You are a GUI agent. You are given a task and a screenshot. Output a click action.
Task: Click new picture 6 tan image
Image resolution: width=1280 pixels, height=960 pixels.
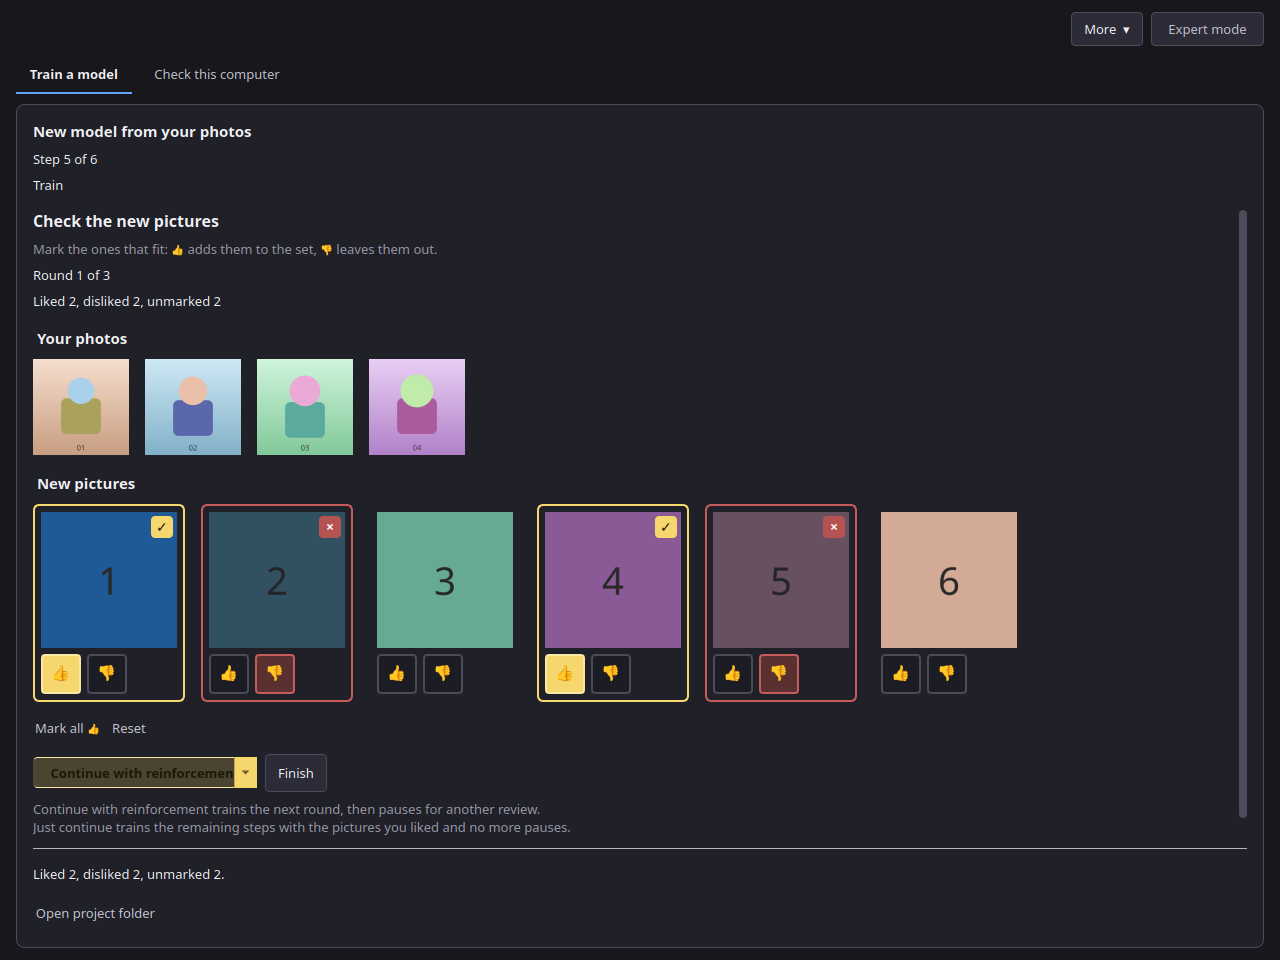pos(949,580)
